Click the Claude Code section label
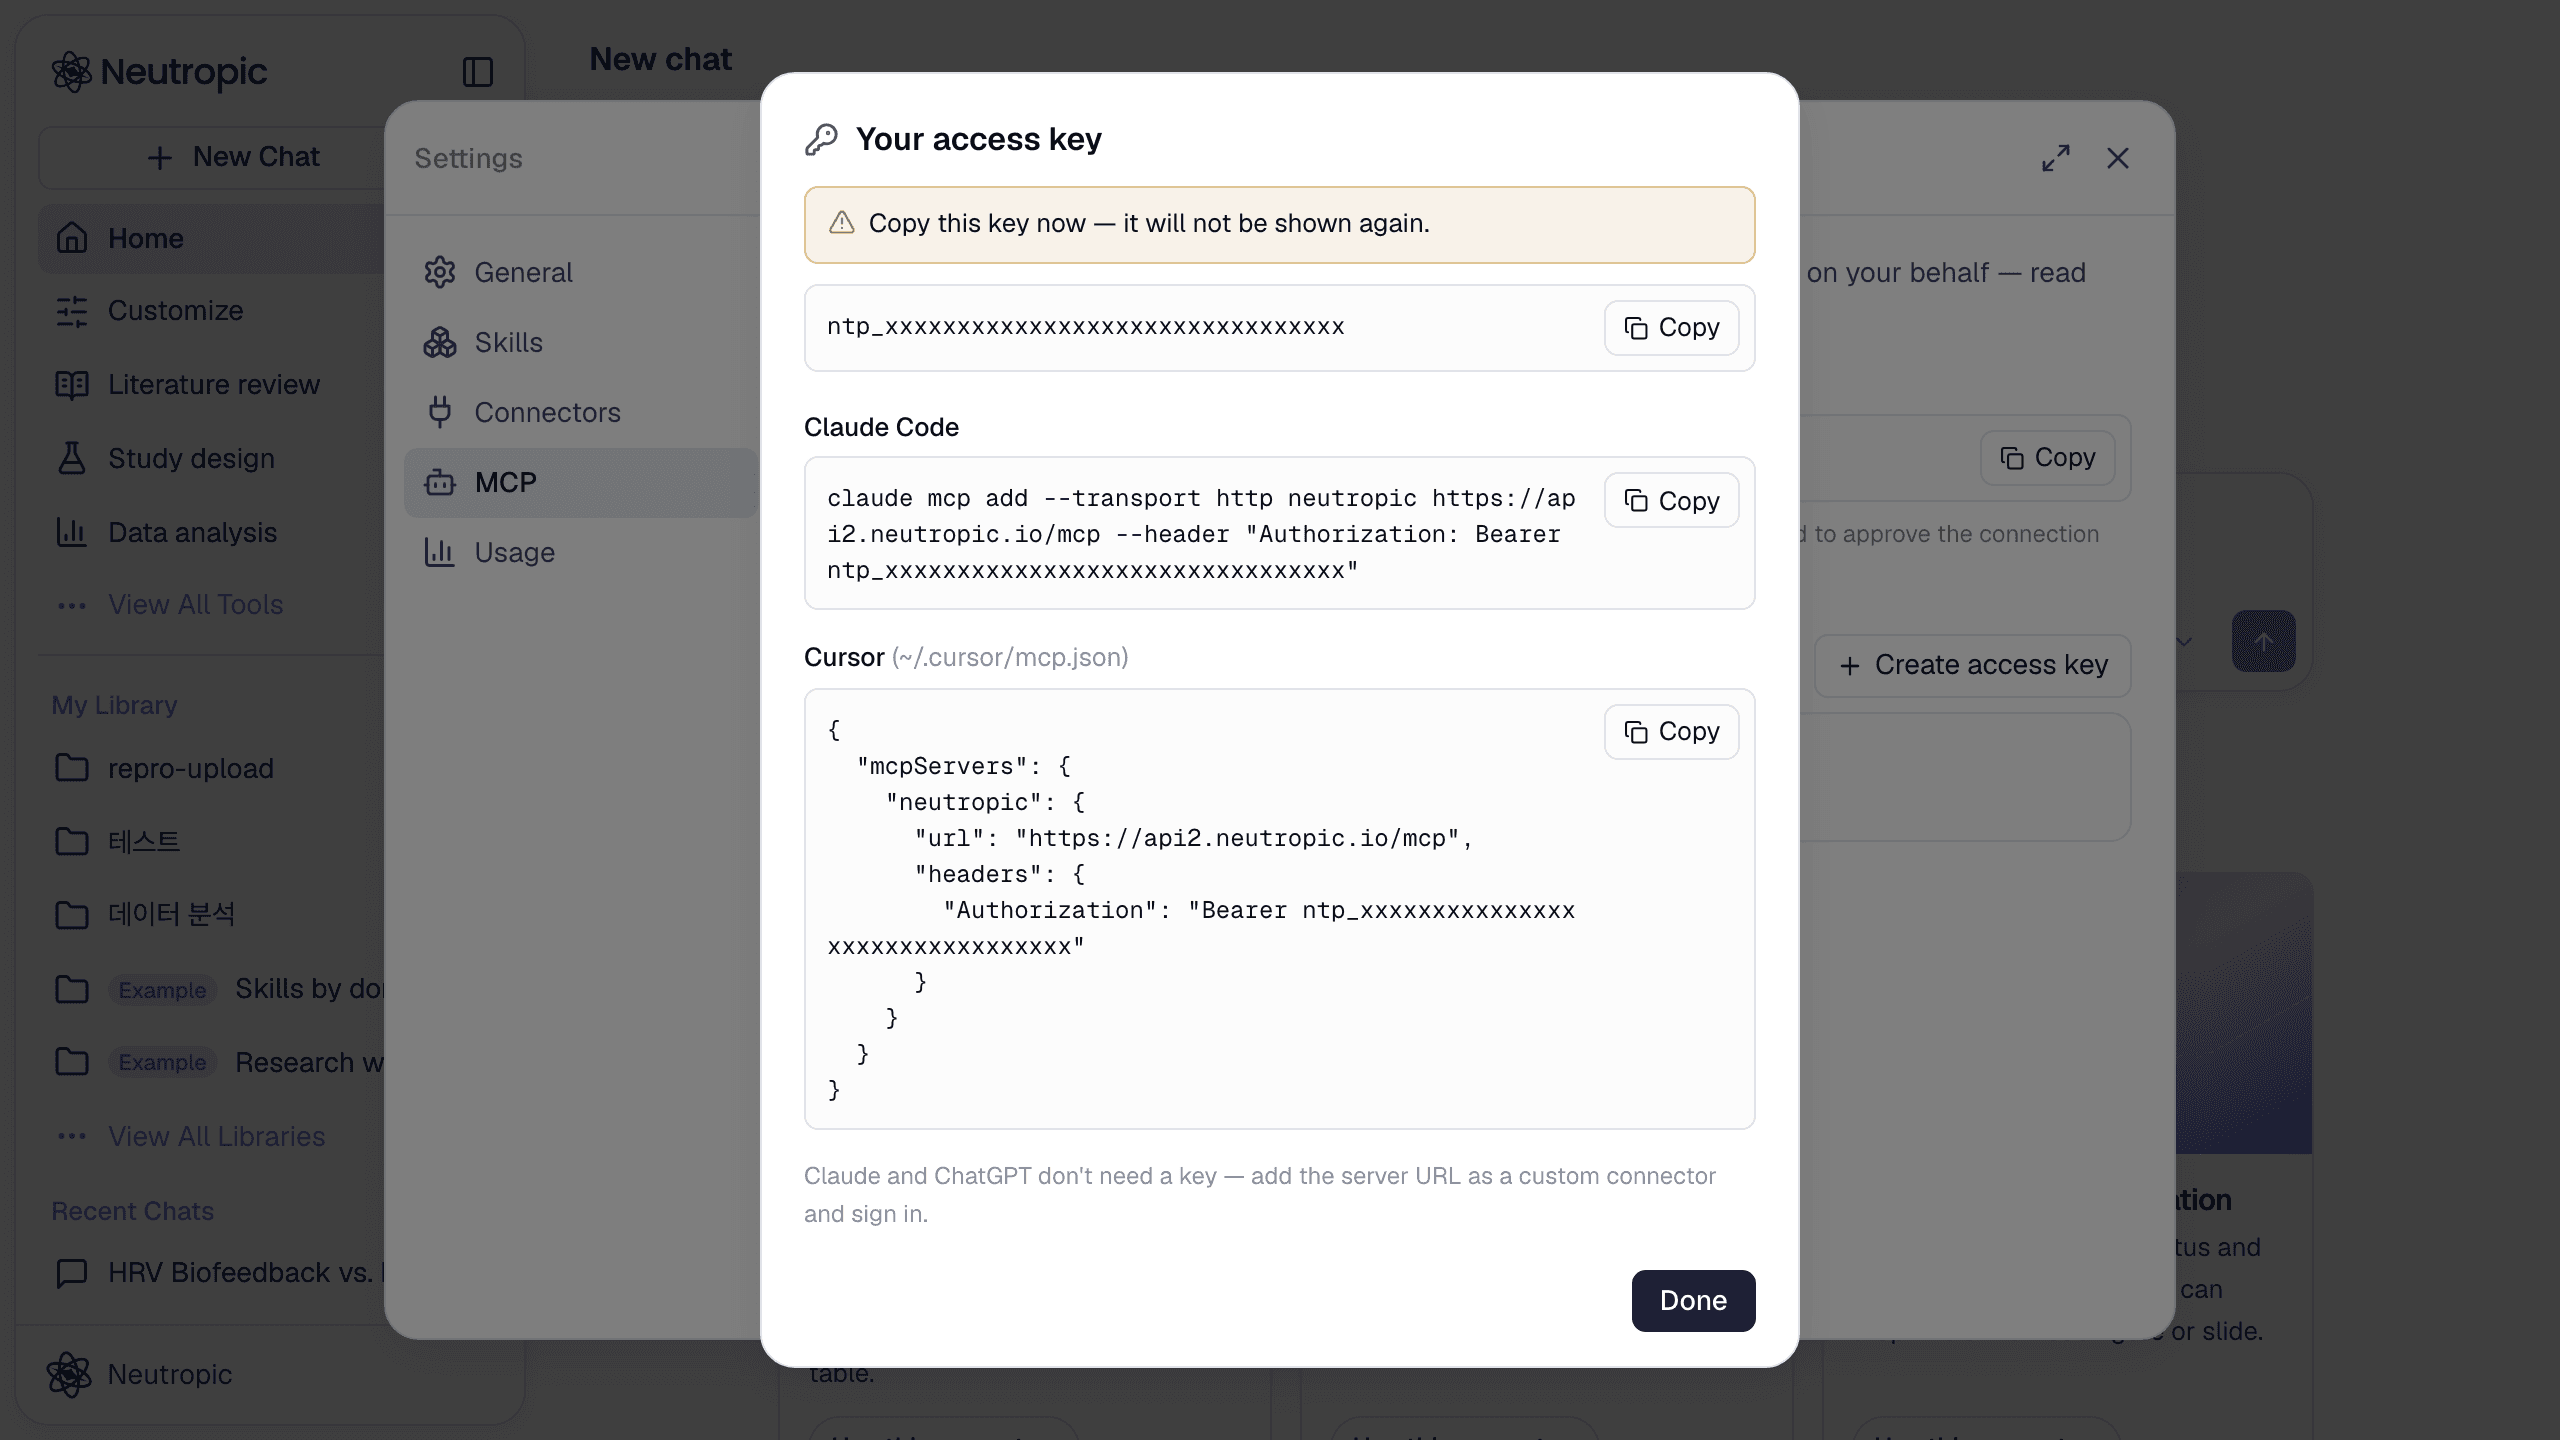Screen dimensions: 2560x1440 [881, 428]
